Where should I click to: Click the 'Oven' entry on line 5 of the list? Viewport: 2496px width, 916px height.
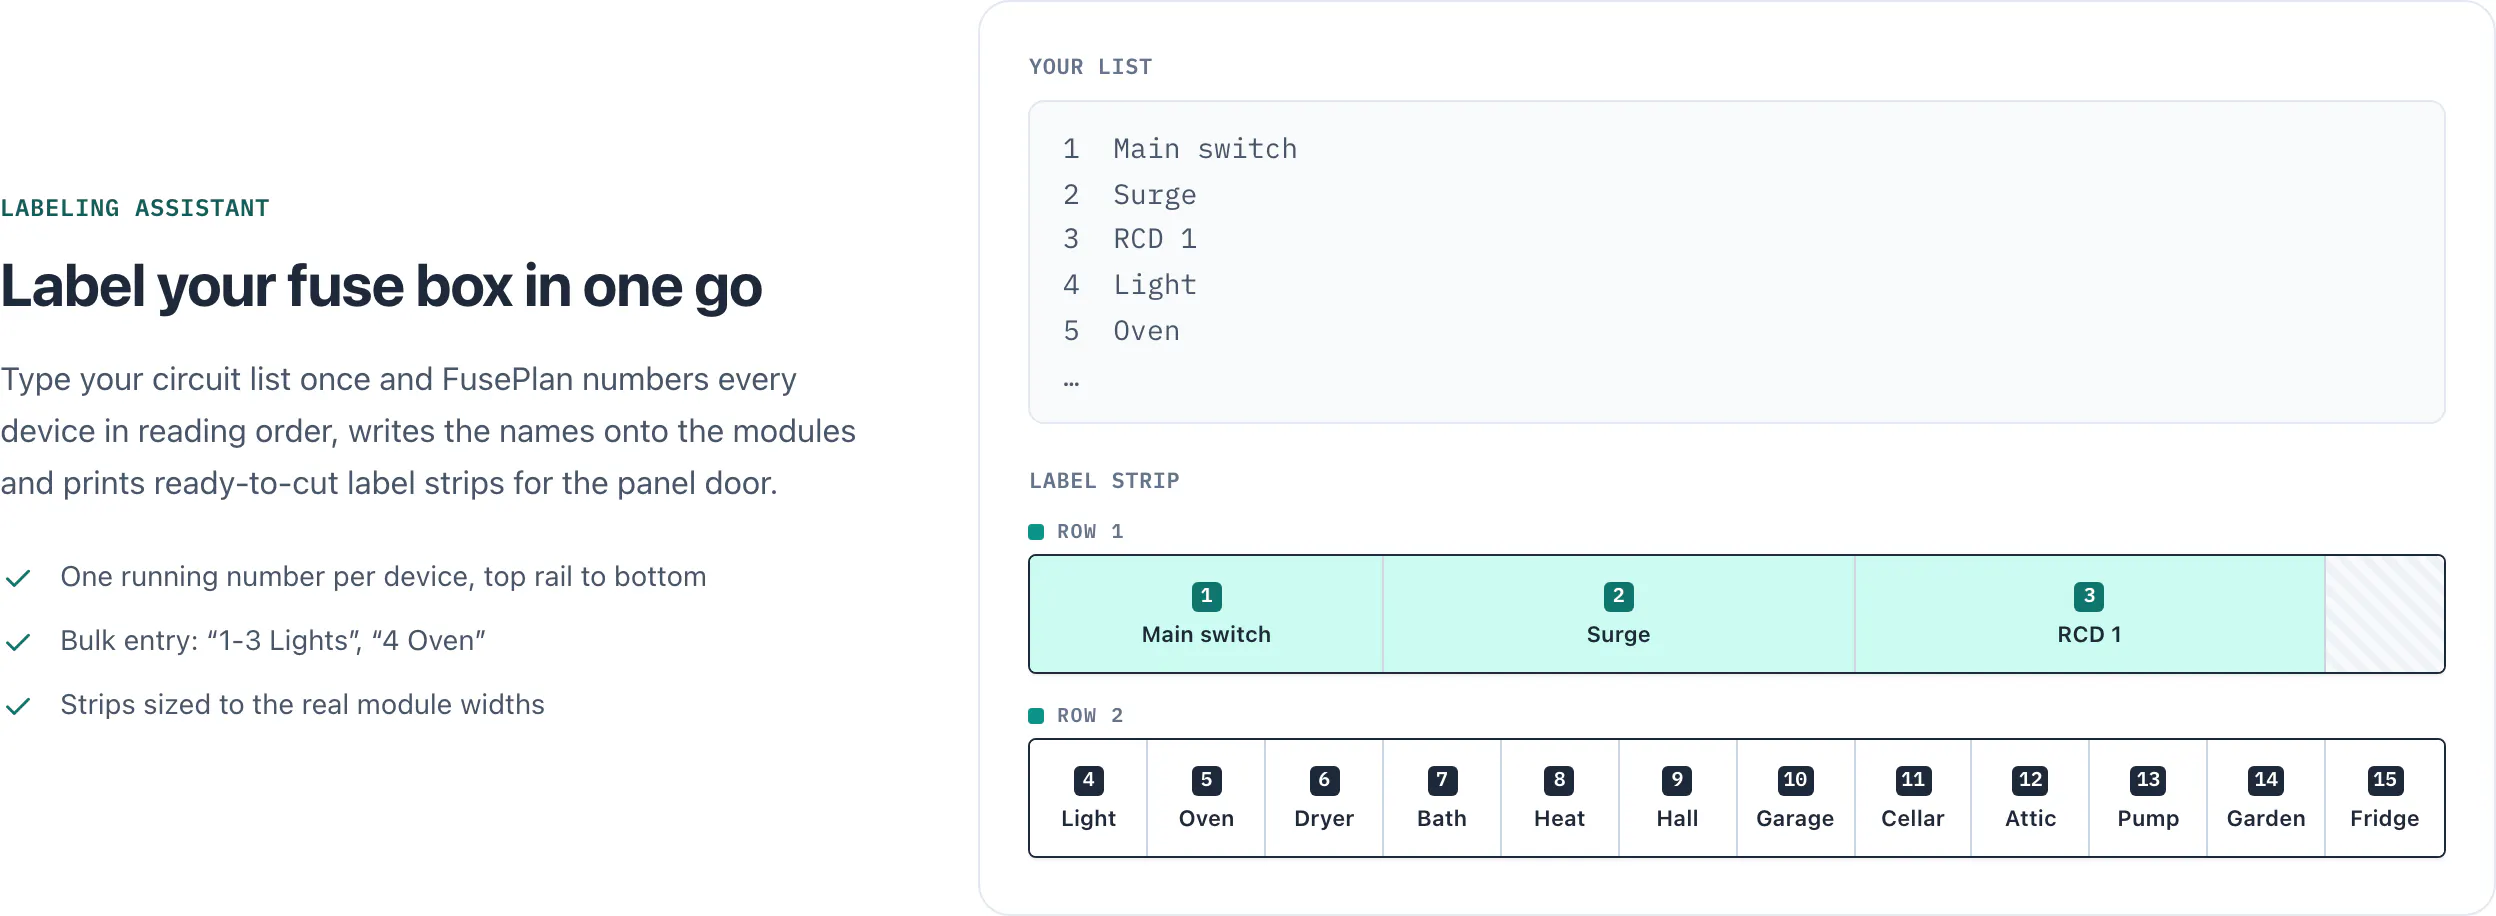click(x=1146, y=331)
